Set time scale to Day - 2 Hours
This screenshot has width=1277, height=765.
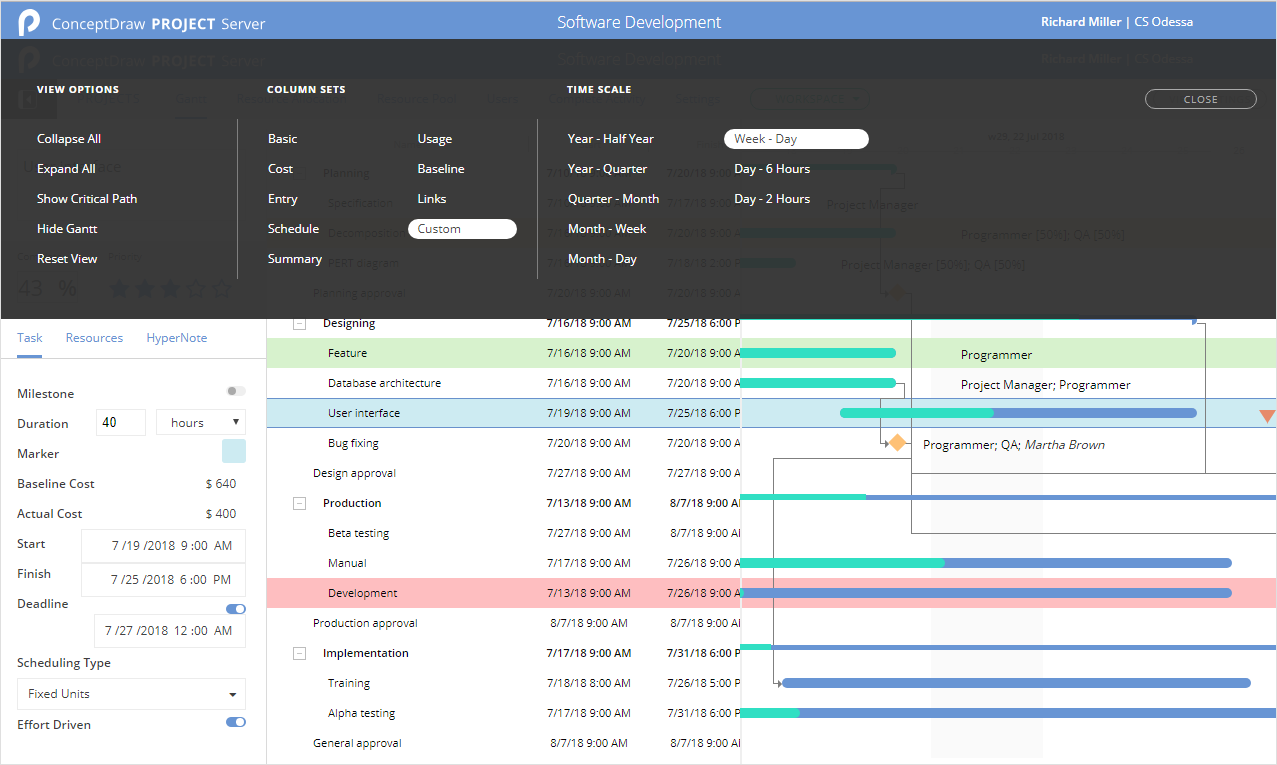coord(772,199)
